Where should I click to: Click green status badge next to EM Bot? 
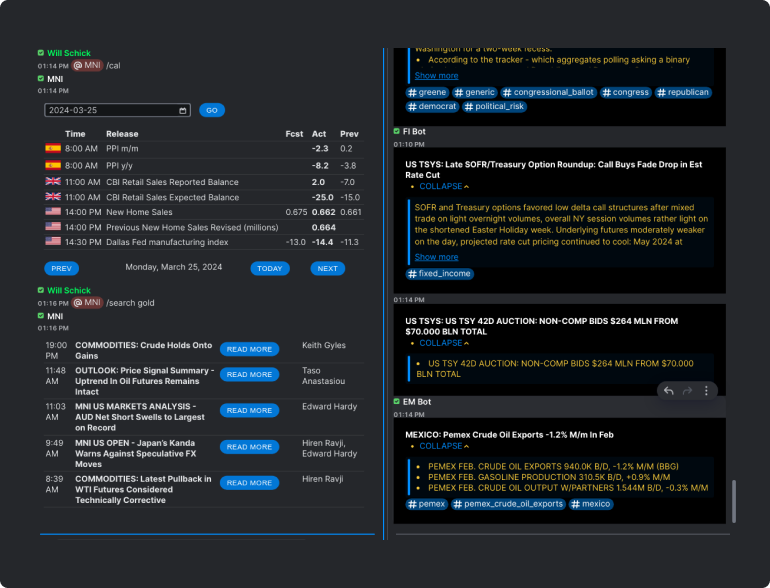pos(397,401)
